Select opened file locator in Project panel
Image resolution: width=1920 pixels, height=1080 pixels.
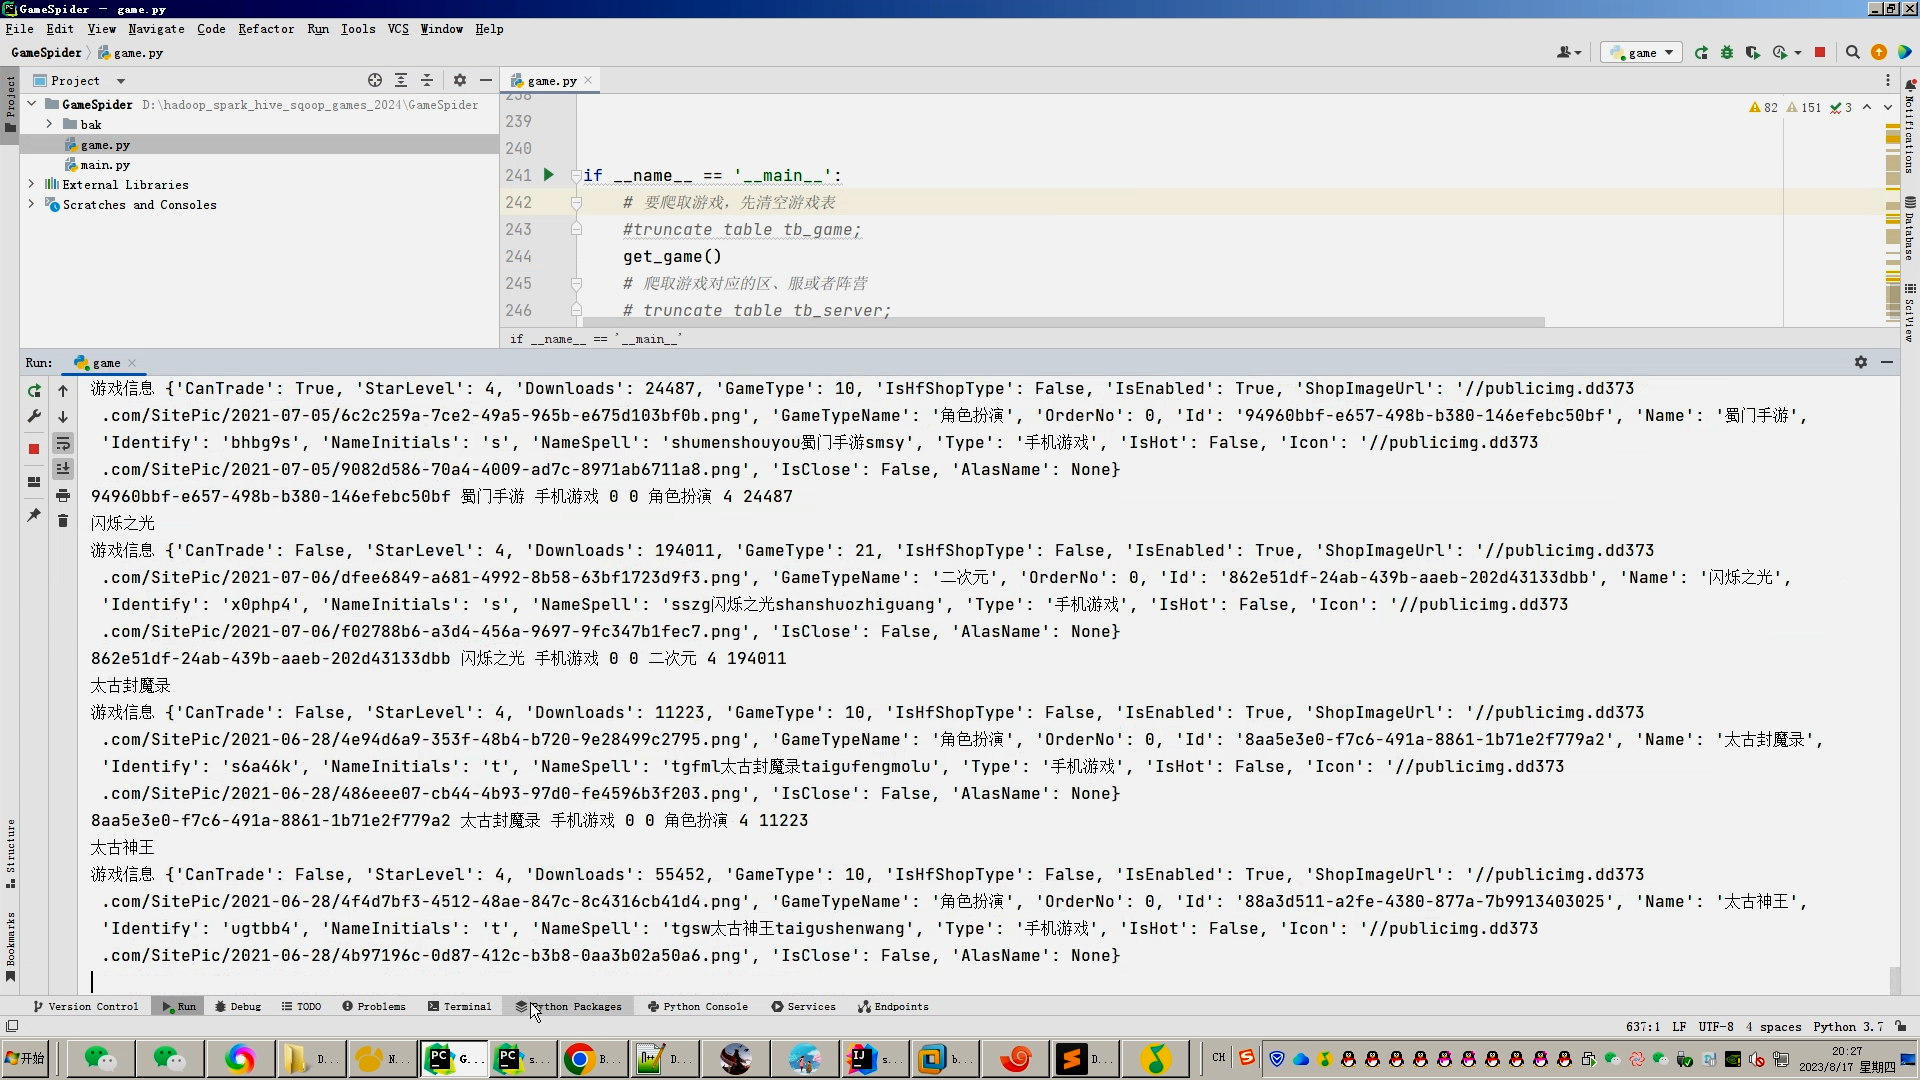(x=375, y=80)
